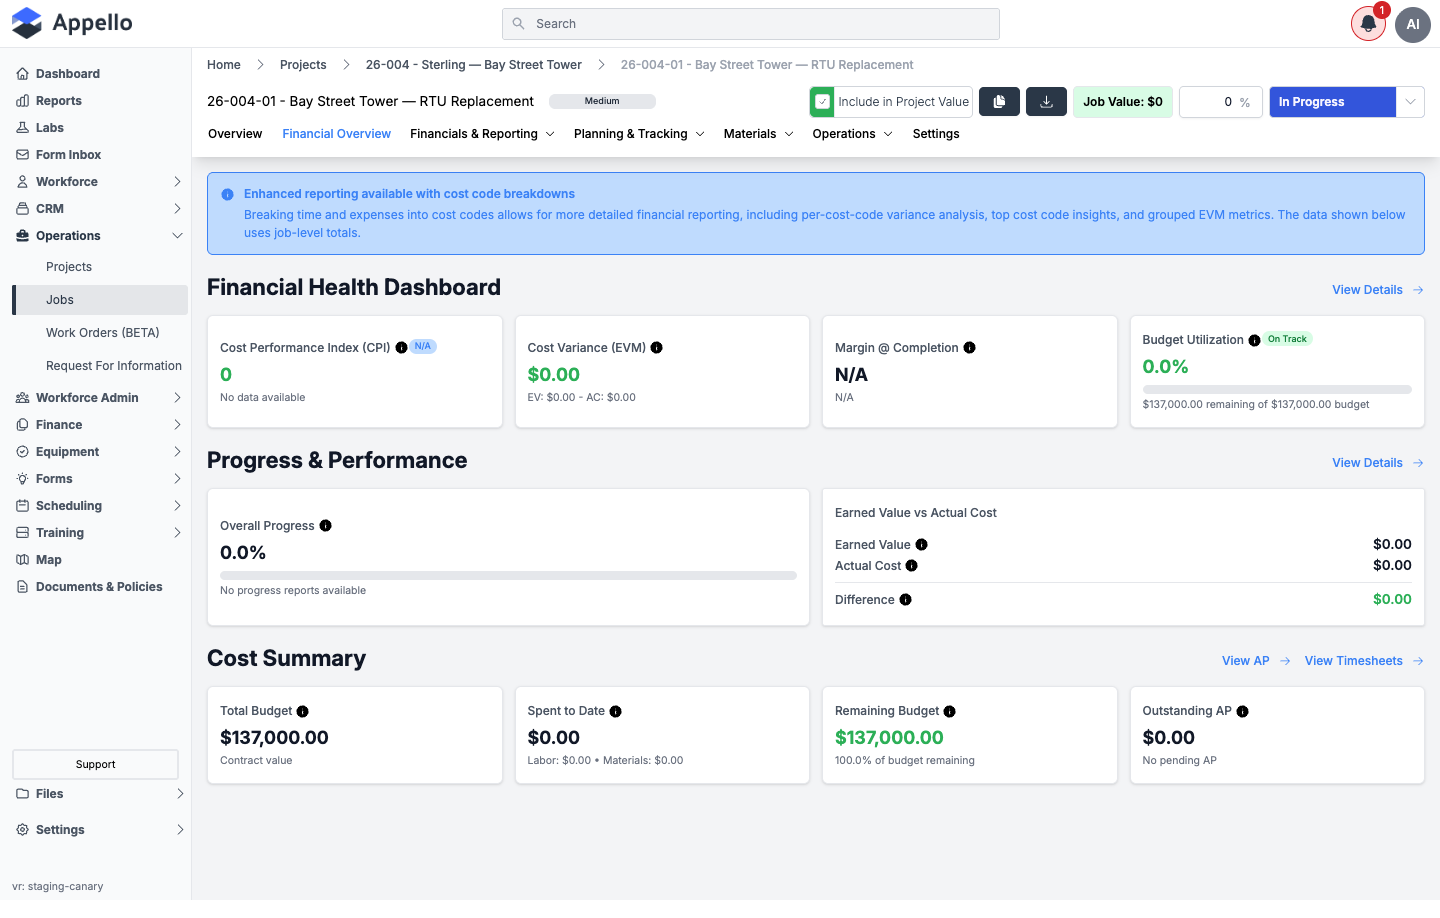The width and height of the screenshot is (1440, 918).
Task: Open the View AP link
Action: tap(1256, 661)
